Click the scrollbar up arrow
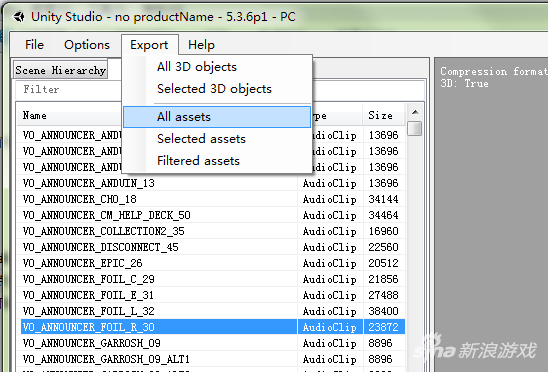 point(415,112)
